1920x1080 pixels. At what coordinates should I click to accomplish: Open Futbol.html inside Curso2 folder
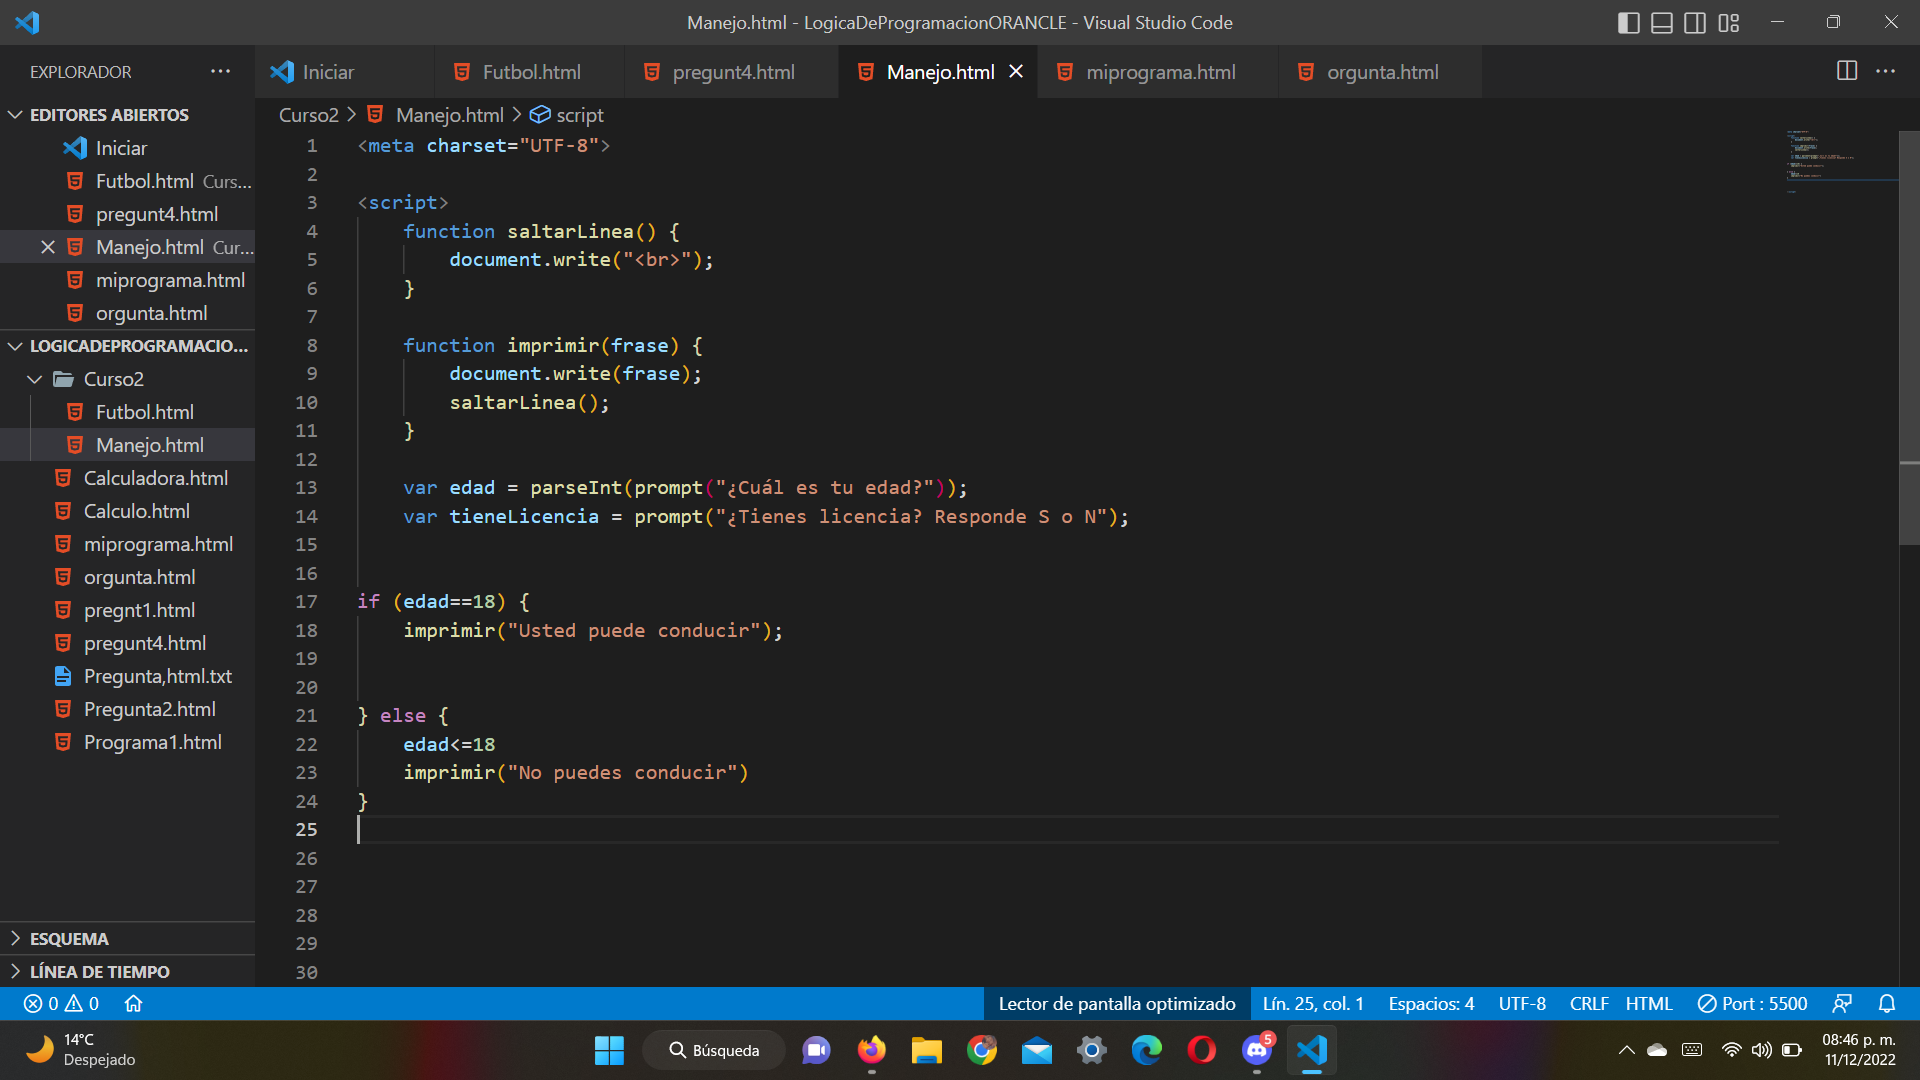127,412
